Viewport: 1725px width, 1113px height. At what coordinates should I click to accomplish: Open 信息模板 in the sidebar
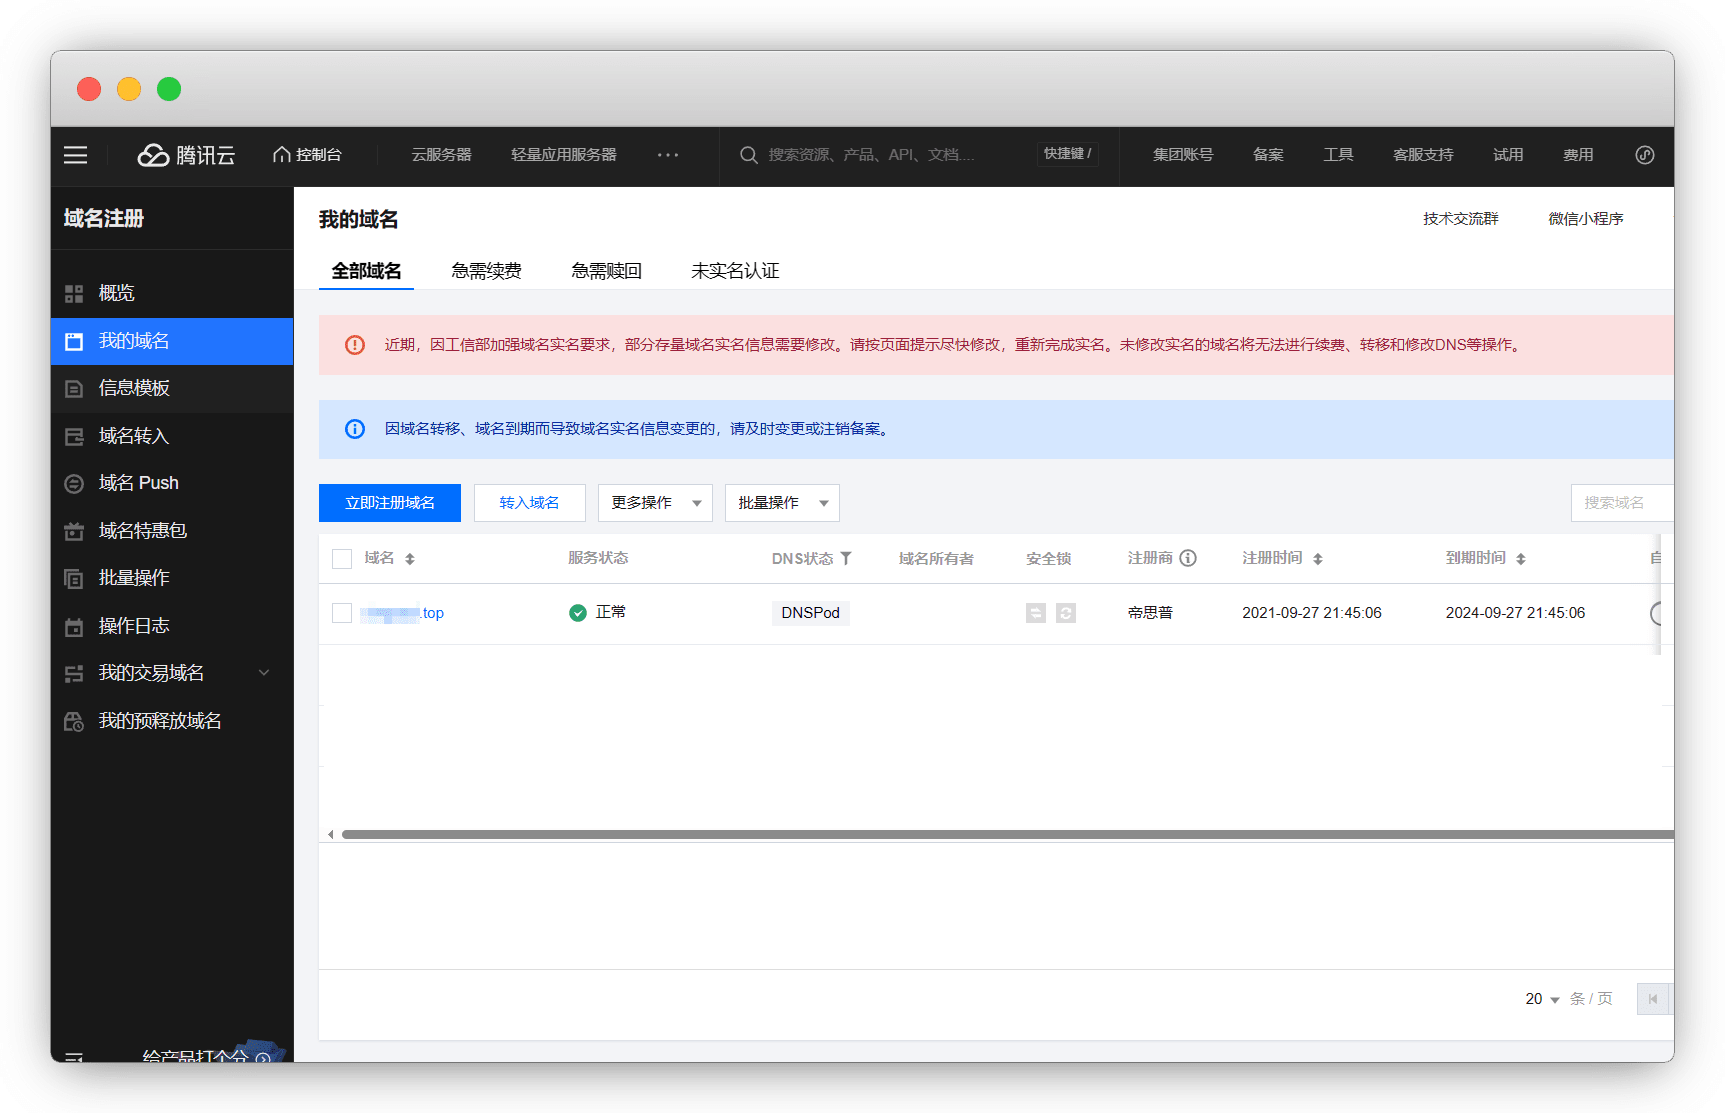[134, 388]
